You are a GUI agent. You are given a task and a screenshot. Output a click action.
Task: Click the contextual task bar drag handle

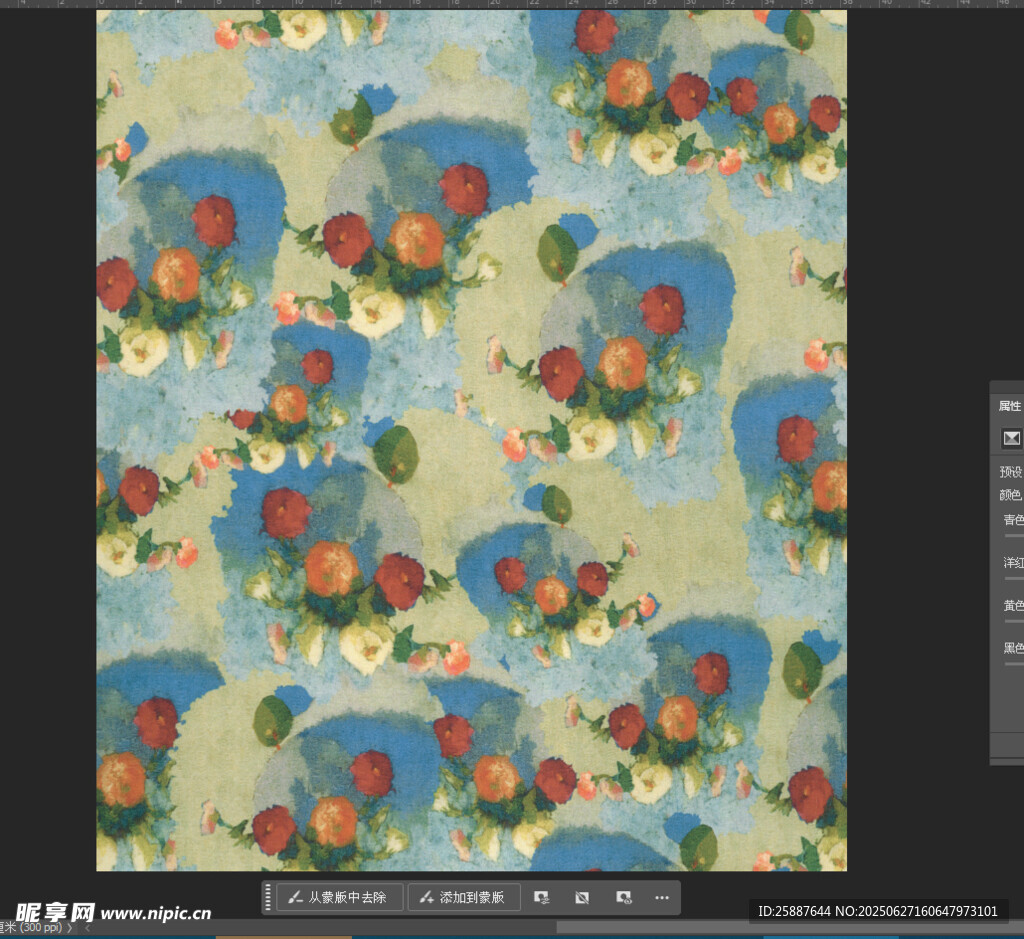[268, 897]
